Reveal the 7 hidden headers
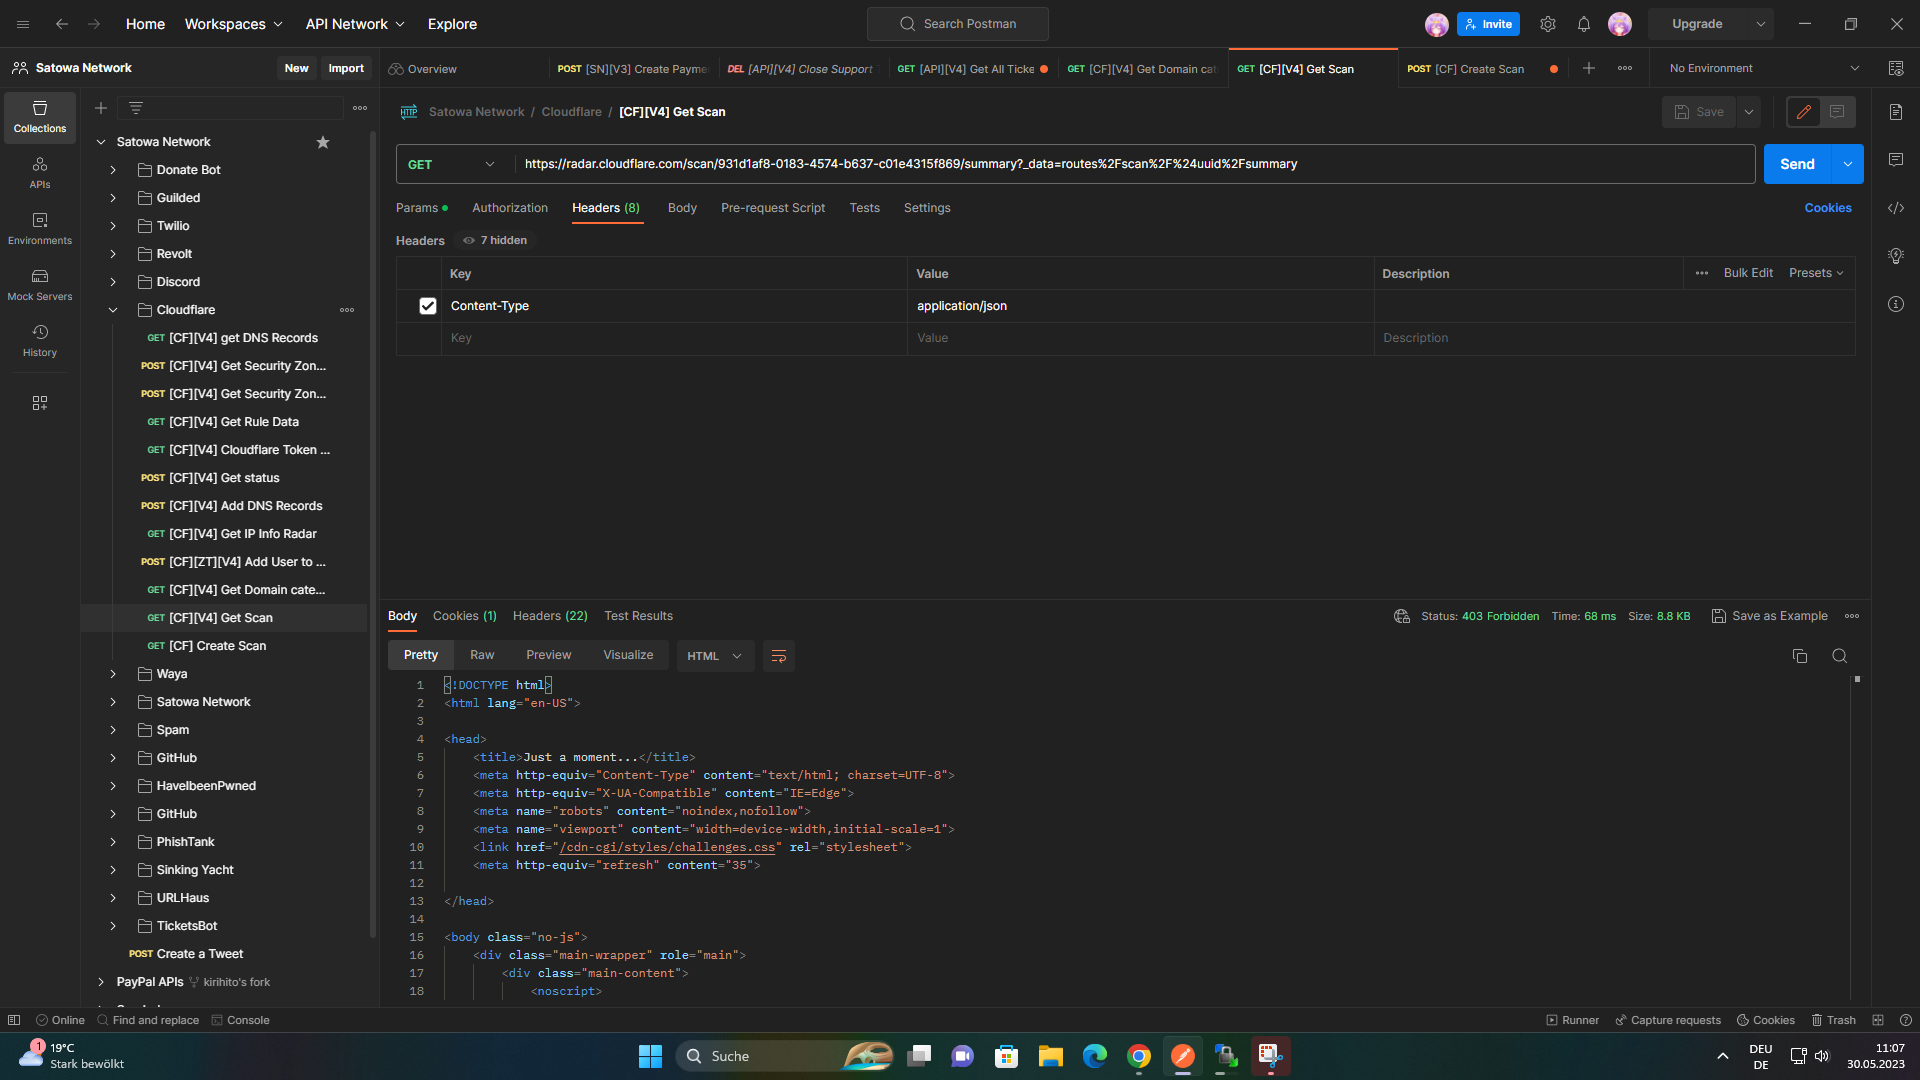The width and height of the screenshot is (1920, 1080). coord(495,240)
